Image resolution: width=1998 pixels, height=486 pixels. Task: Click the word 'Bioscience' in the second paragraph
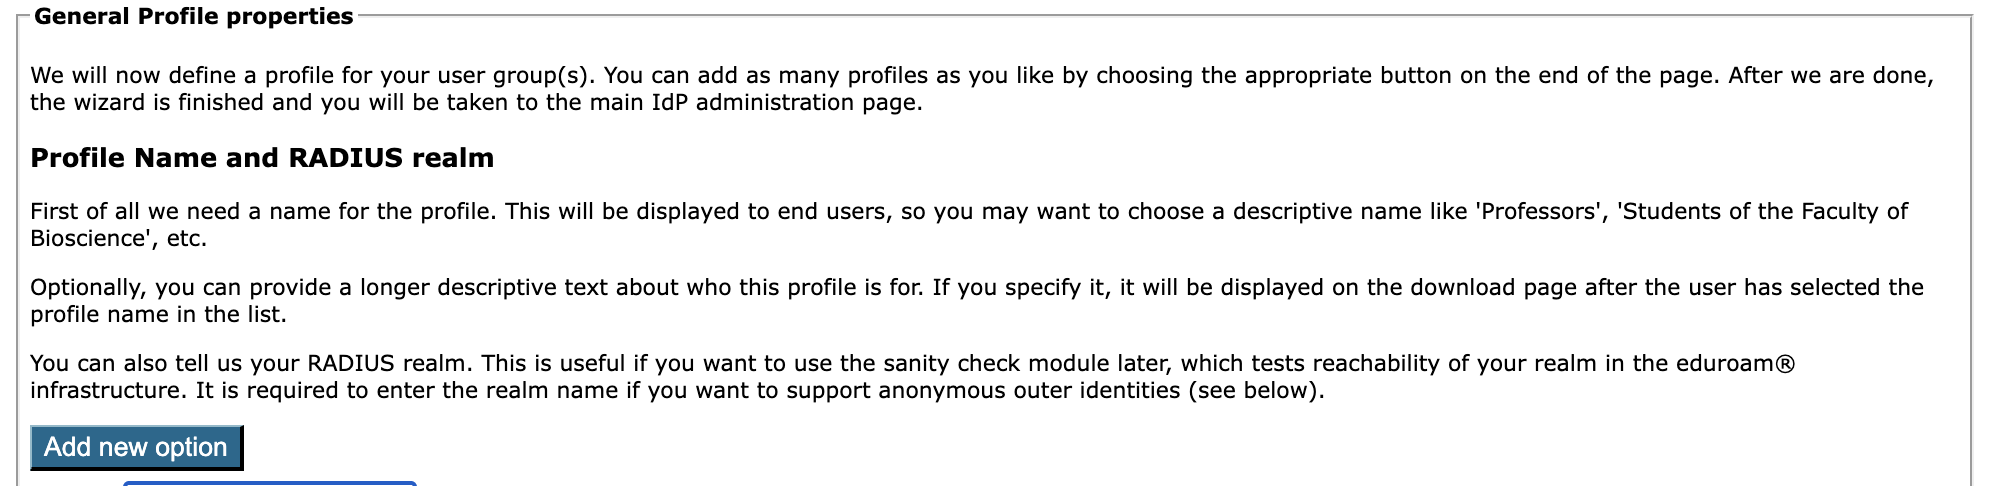click(x=90, y=239)
